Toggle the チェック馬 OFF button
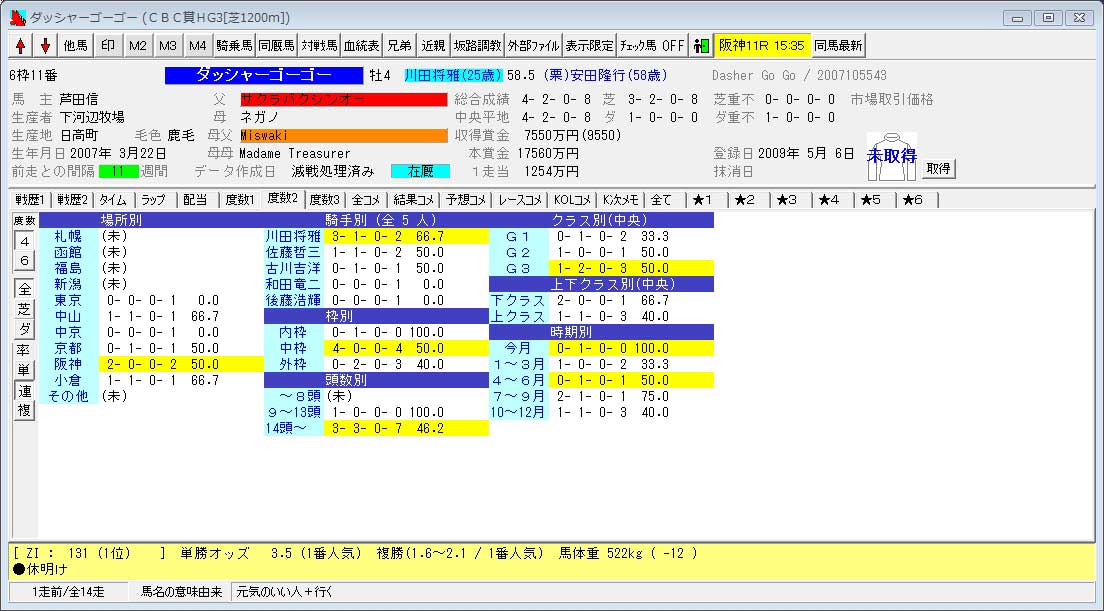Image resolution: width=1104 pixels, height=611 pixels. 652,45
